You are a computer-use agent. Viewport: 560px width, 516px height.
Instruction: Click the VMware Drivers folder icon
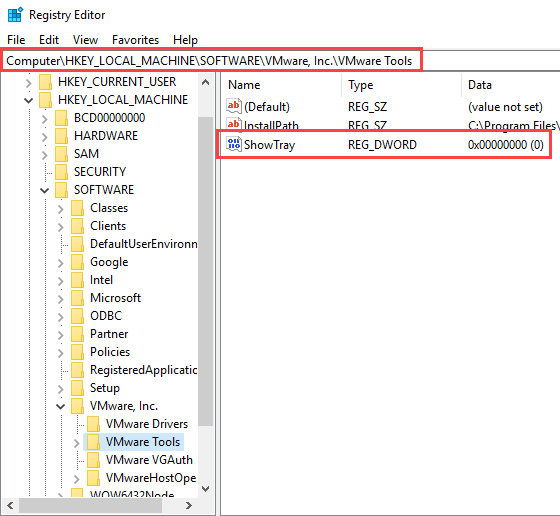pos(94,424)
